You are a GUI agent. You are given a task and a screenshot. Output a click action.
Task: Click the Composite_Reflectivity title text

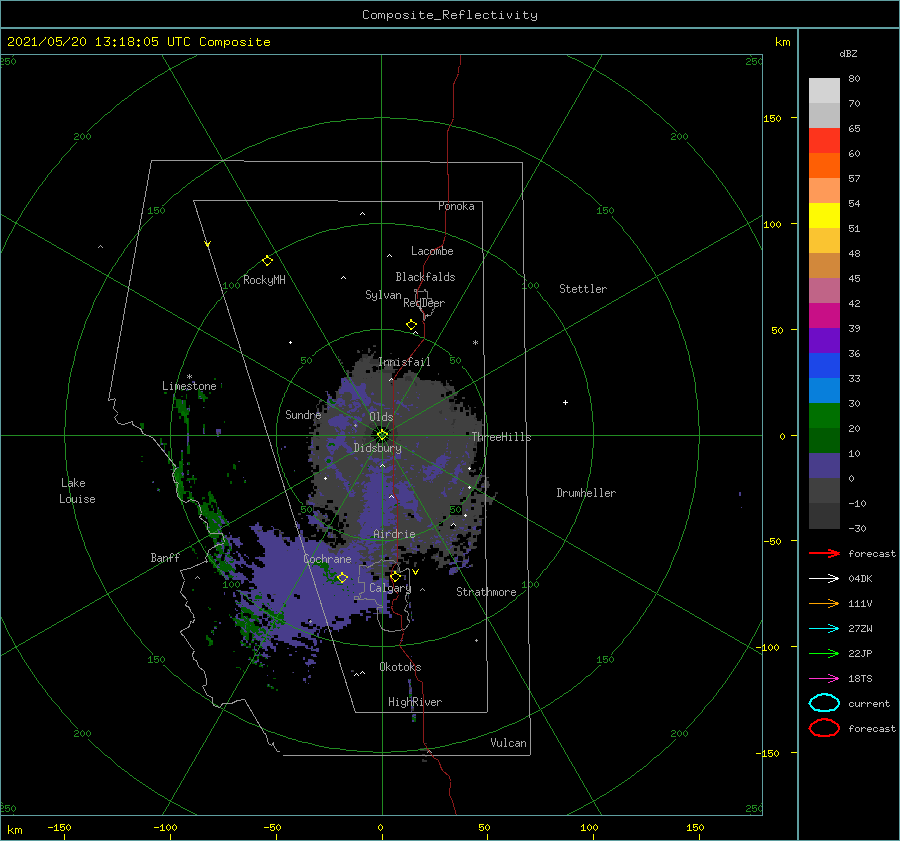[450, 15]
